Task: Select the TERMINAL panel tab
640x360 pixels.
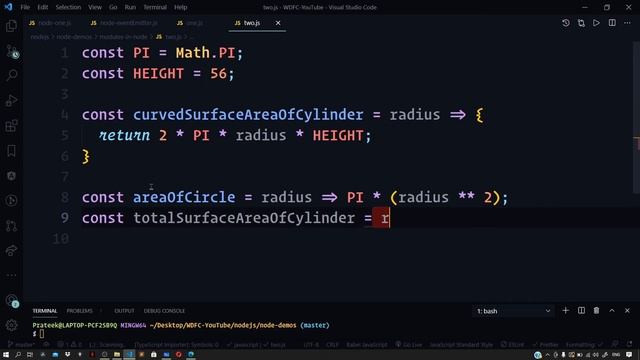Action: [x=45, y=311]
